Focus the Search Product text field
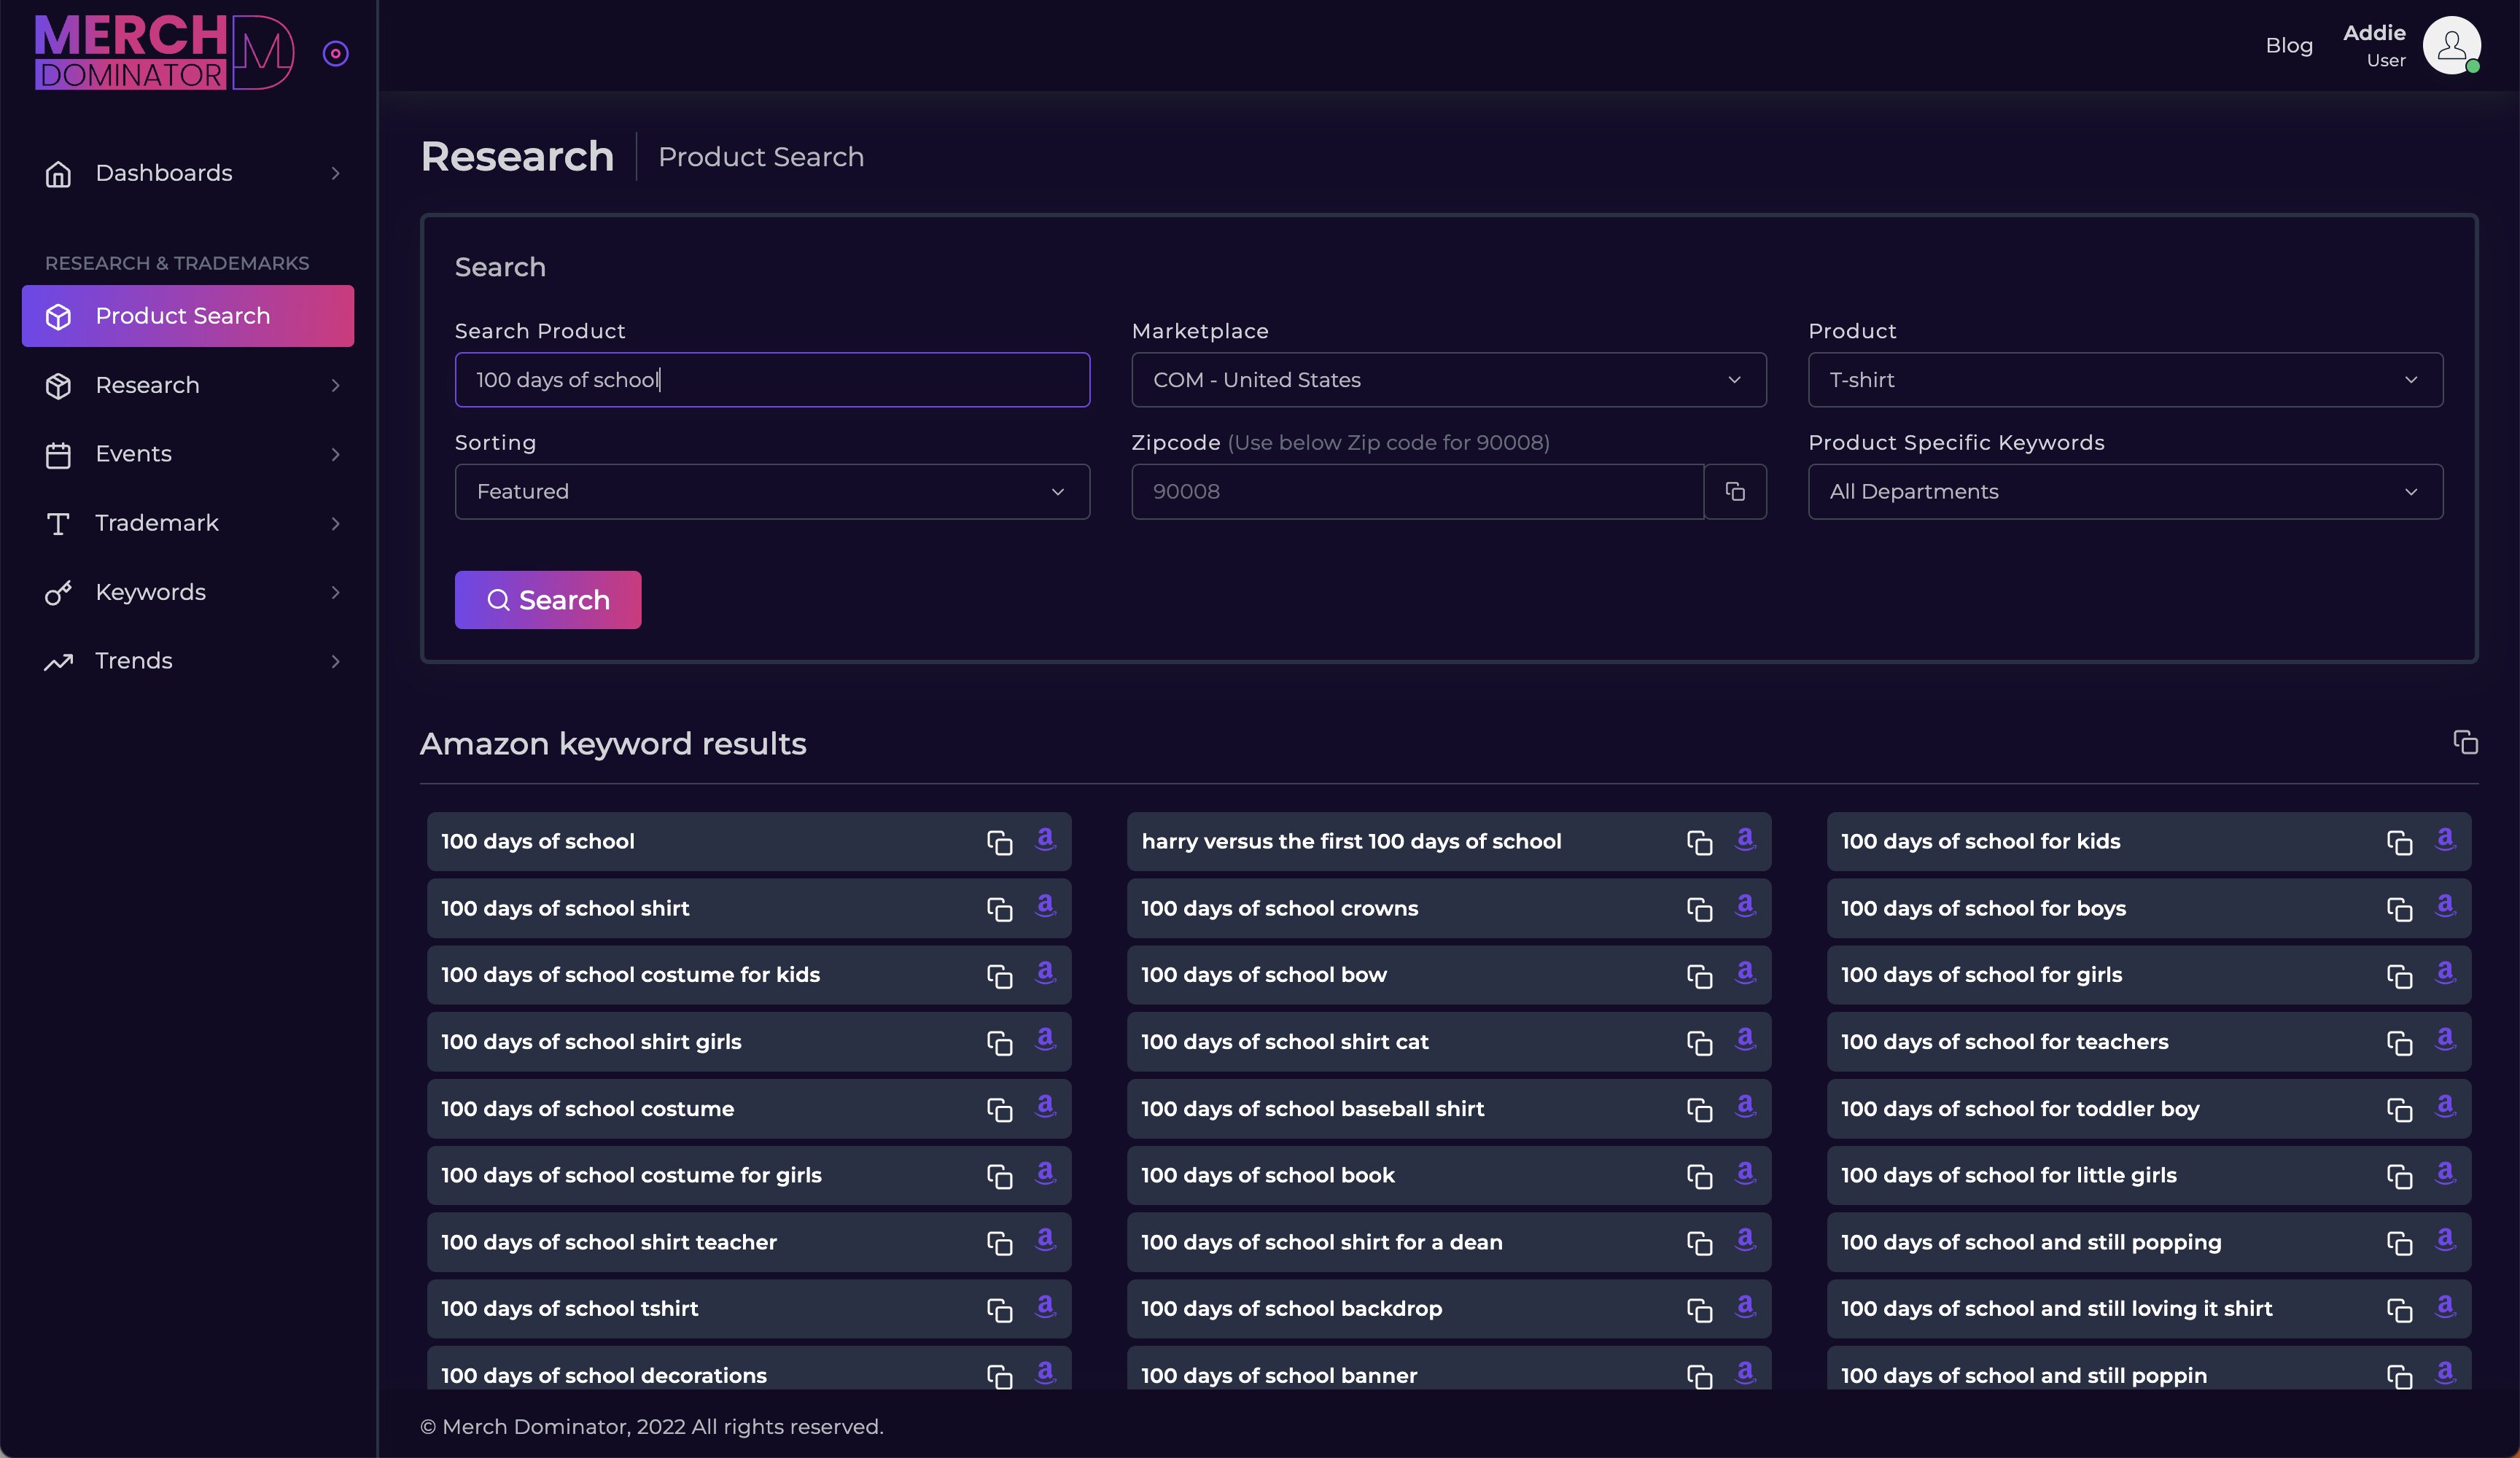The image size is (2520, 1458). [771, 380]
